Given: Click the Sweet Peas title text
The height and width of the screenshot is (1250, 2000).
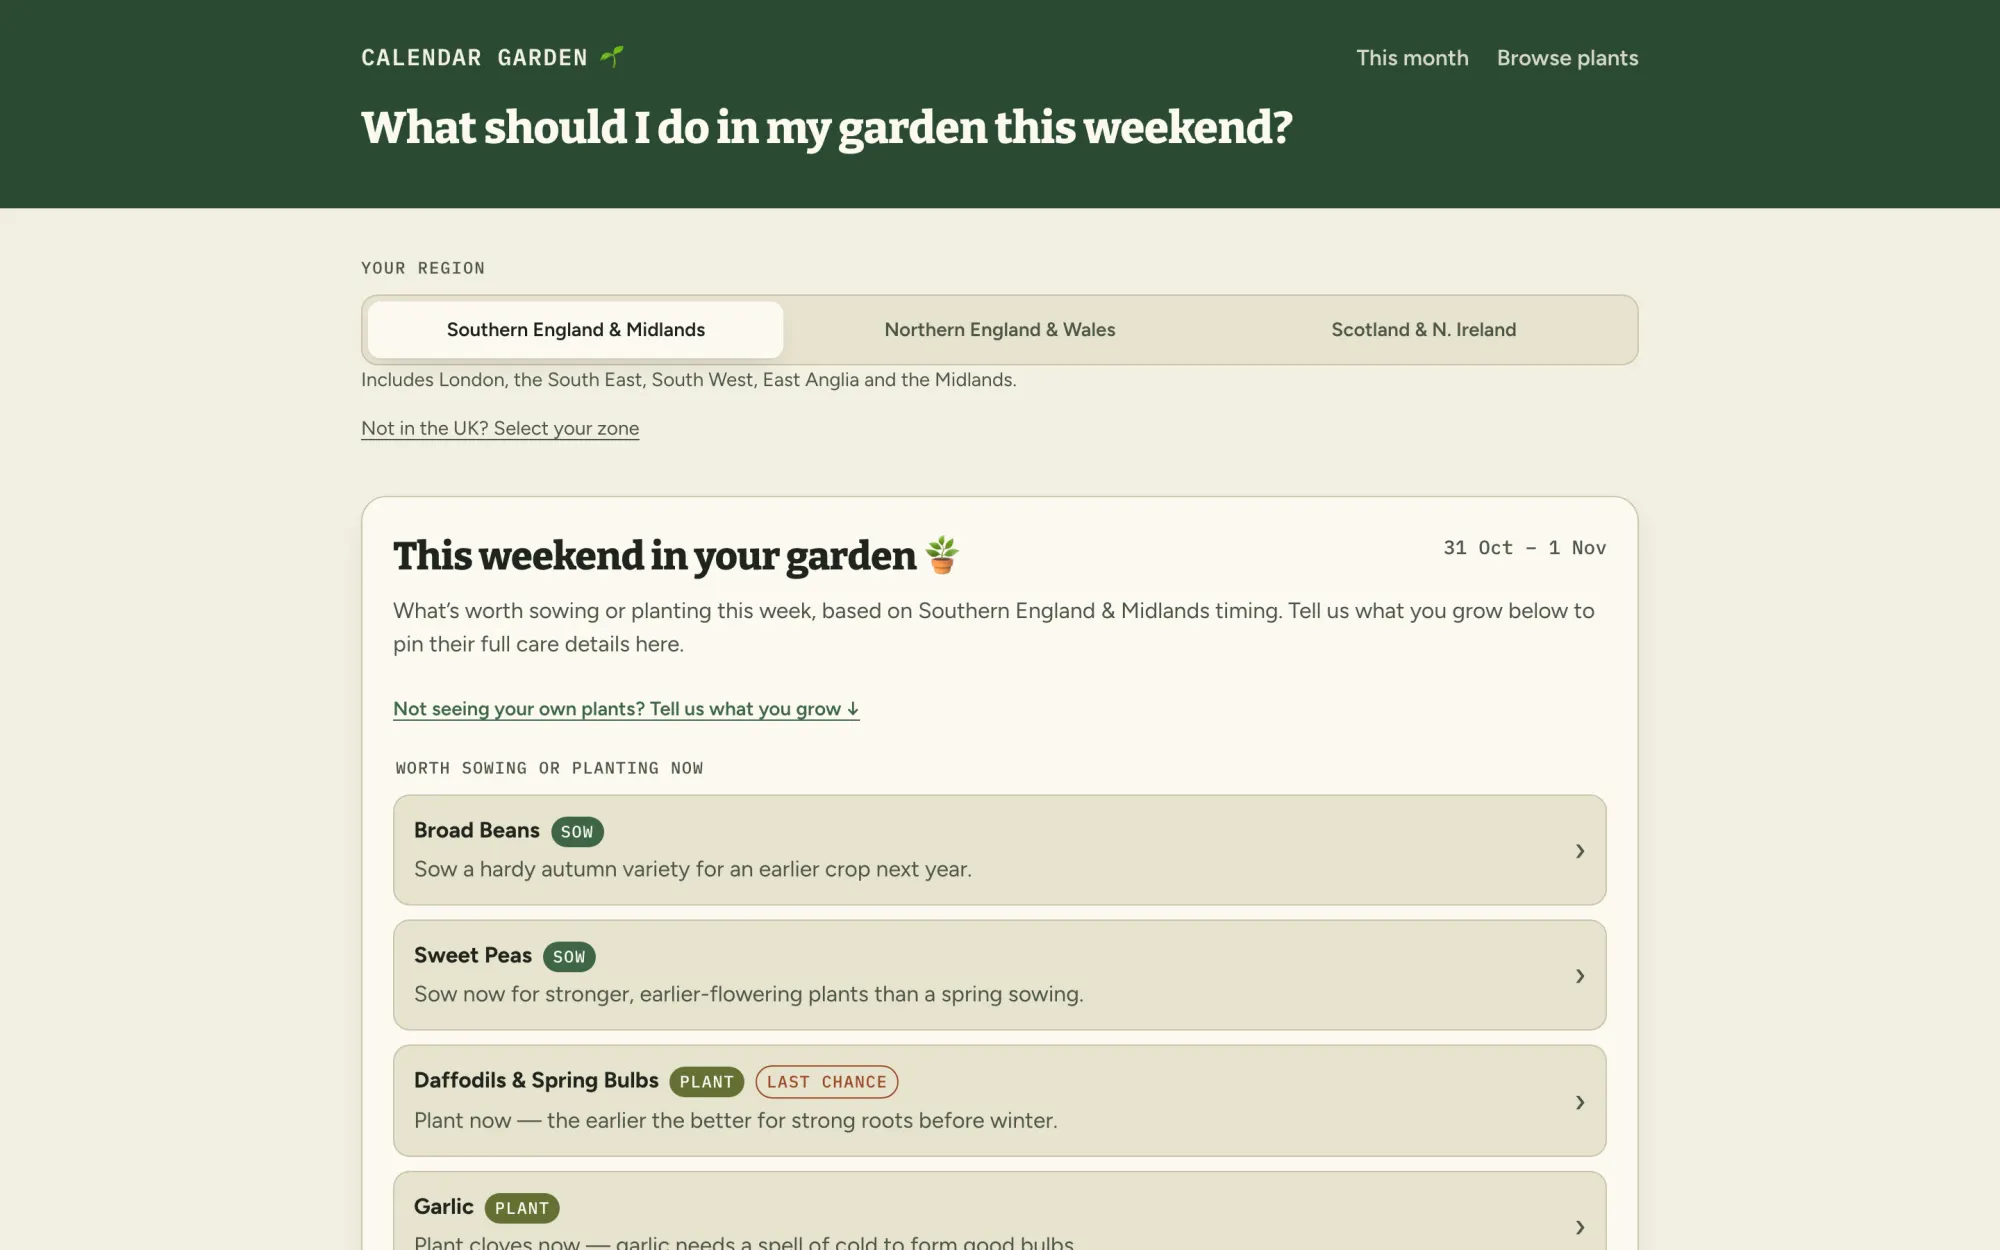Looking at the screenshot, I should pyautogui.click(x=473, y=956).
